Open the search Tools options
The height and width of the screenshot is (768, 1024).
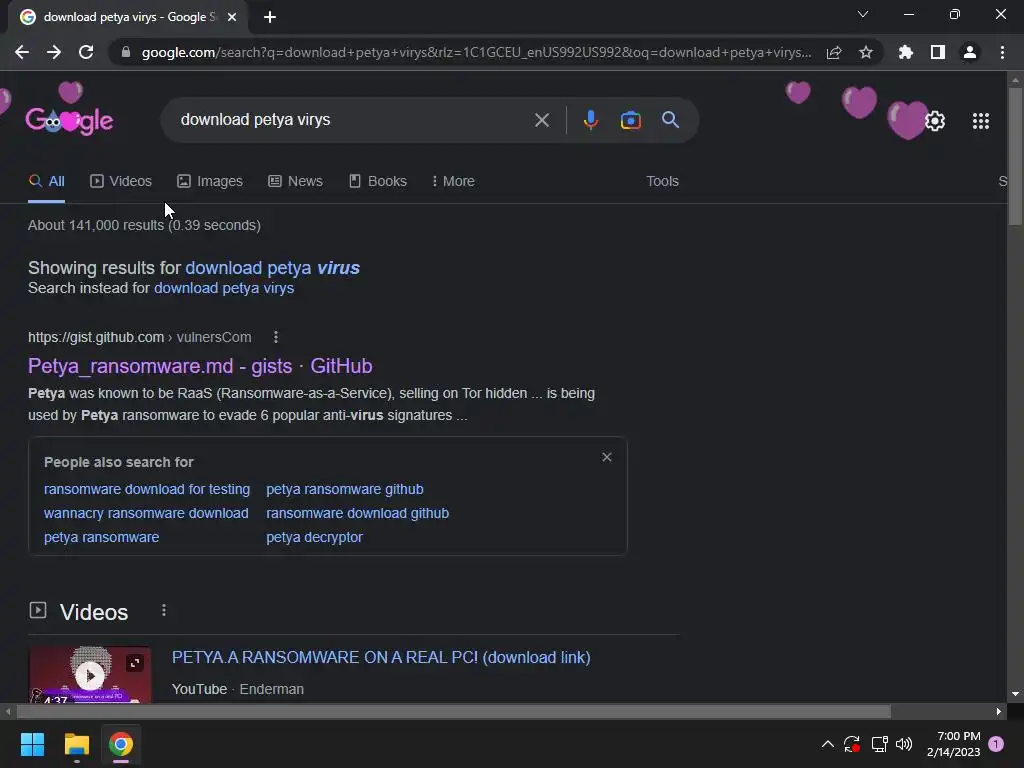pos(662,181)
